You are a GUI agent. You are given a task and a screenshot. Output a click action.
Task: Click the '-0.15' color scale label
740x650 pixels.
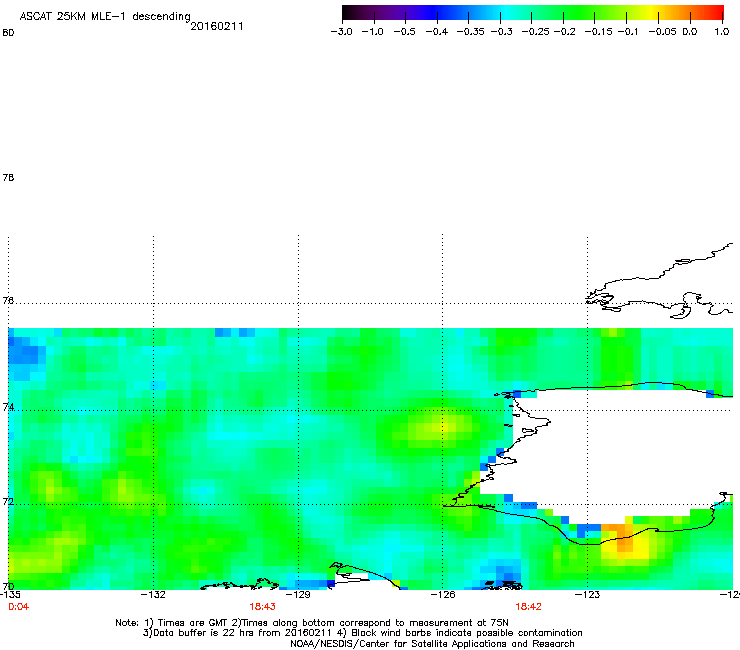click(598, 32)
